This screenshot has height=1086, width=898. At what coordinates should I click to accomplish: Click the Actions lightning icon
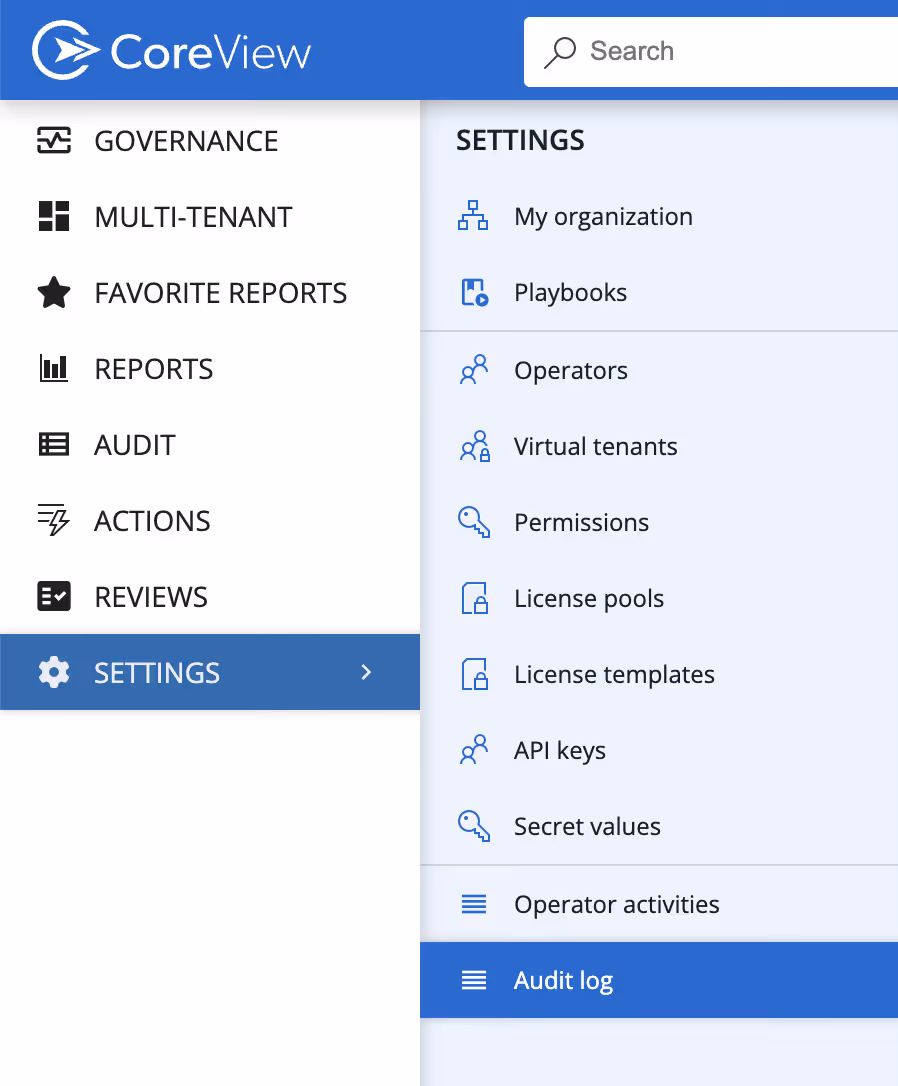(x=54, y=521)
